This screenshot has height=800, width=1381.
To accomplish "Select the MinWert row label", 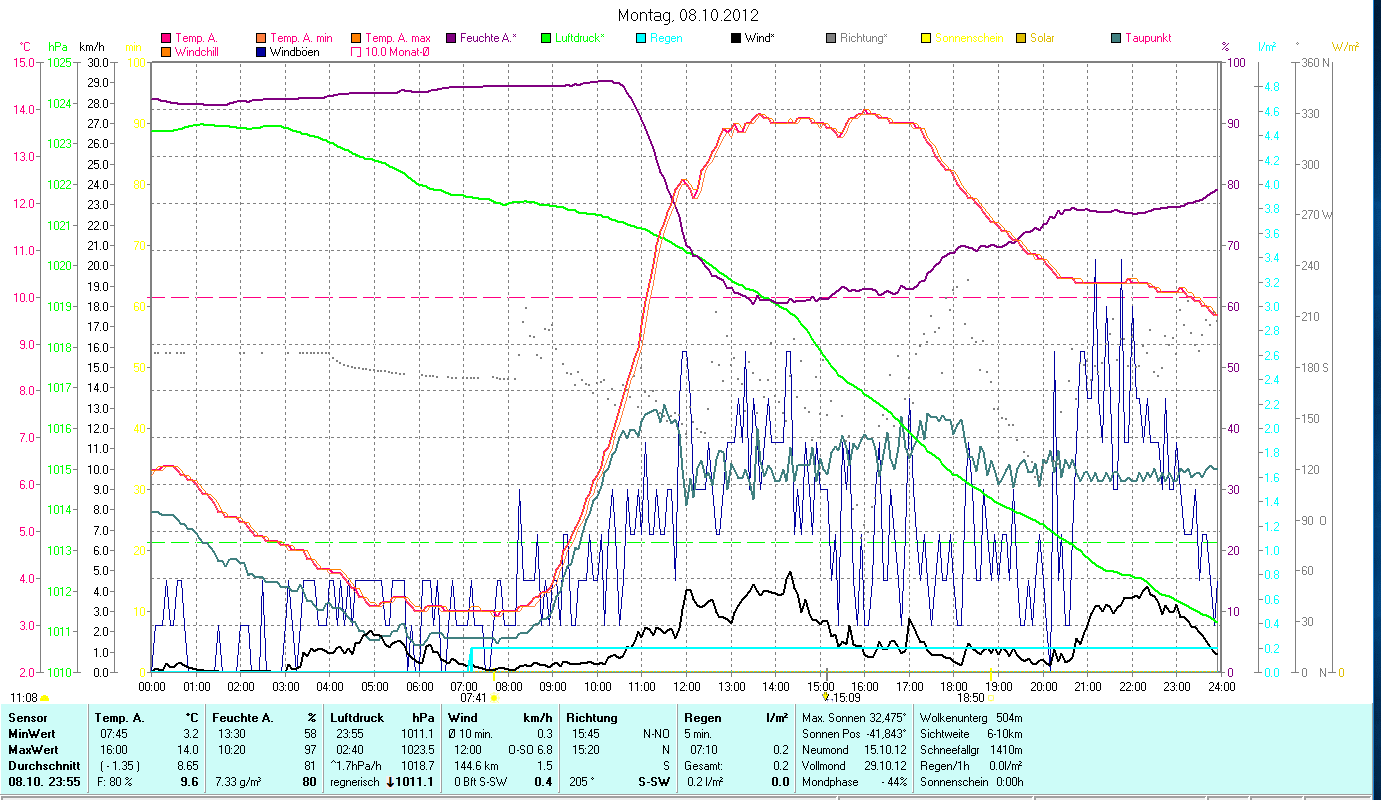I will point(33,732).
